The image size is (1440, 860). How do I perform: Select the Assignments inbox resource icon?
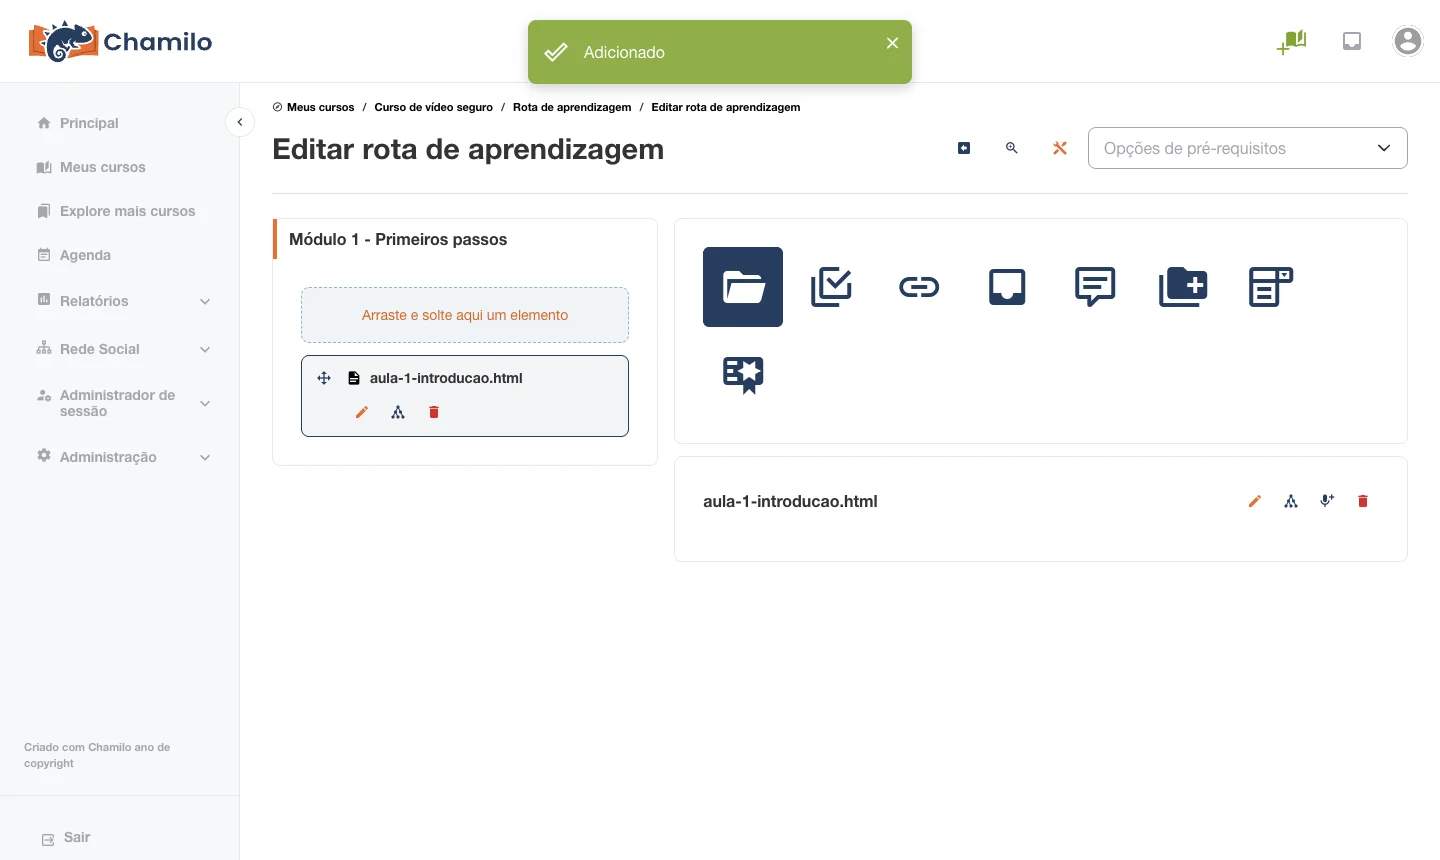click(x=1007, y=287)
